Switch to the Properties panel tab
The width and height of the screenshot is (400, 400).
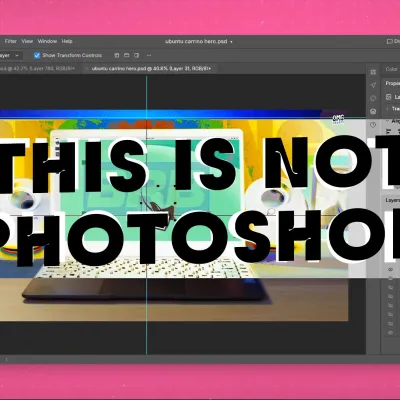pyautogui.click(x=393, y=83)
